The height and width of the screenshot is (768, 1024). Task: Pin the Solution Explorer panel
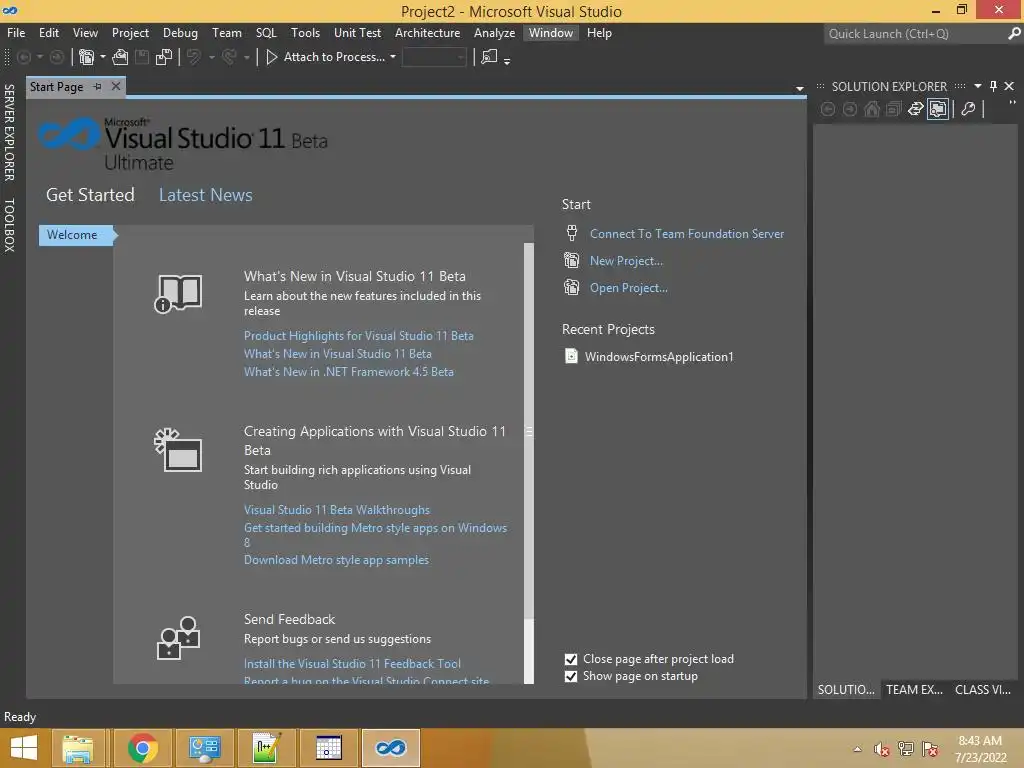(x=993, y=86)
